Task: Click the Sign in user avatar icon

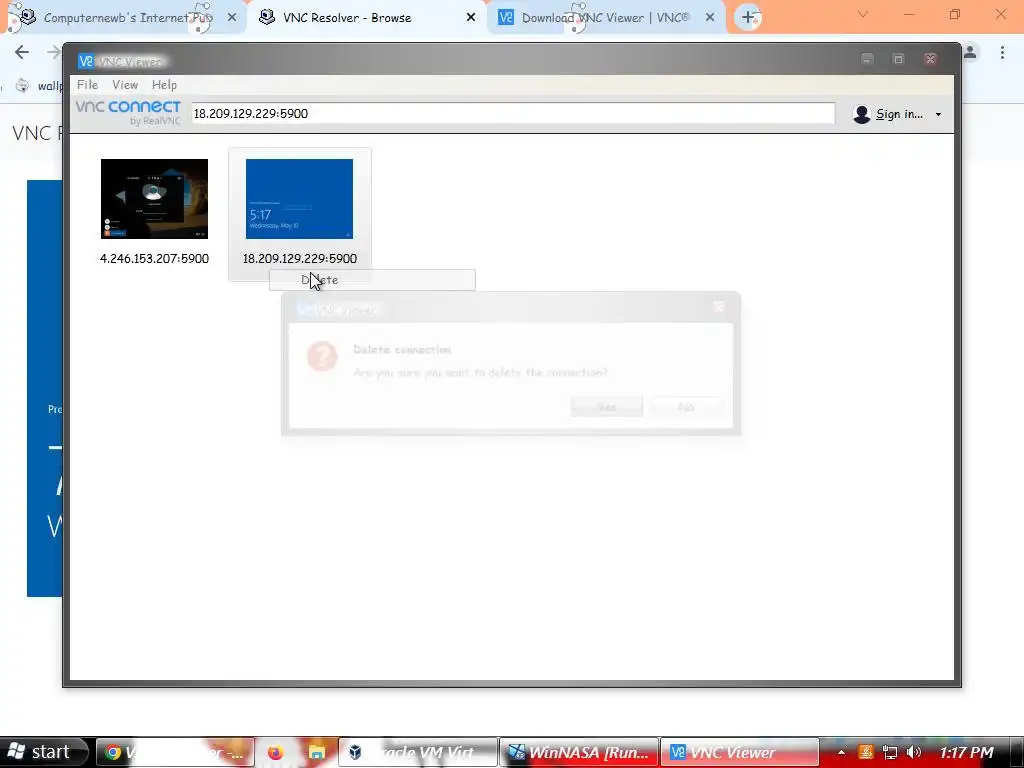Action: tap(861, 114)
